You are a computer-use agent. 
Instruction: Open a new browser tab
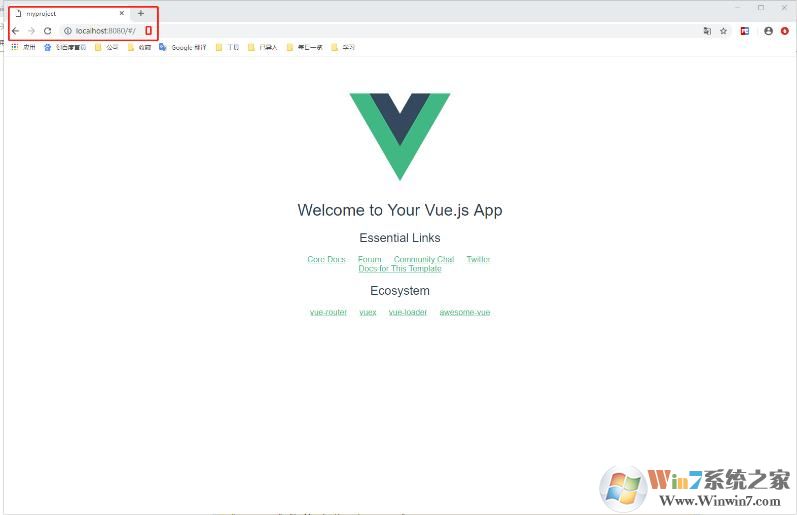click(141, 13)
